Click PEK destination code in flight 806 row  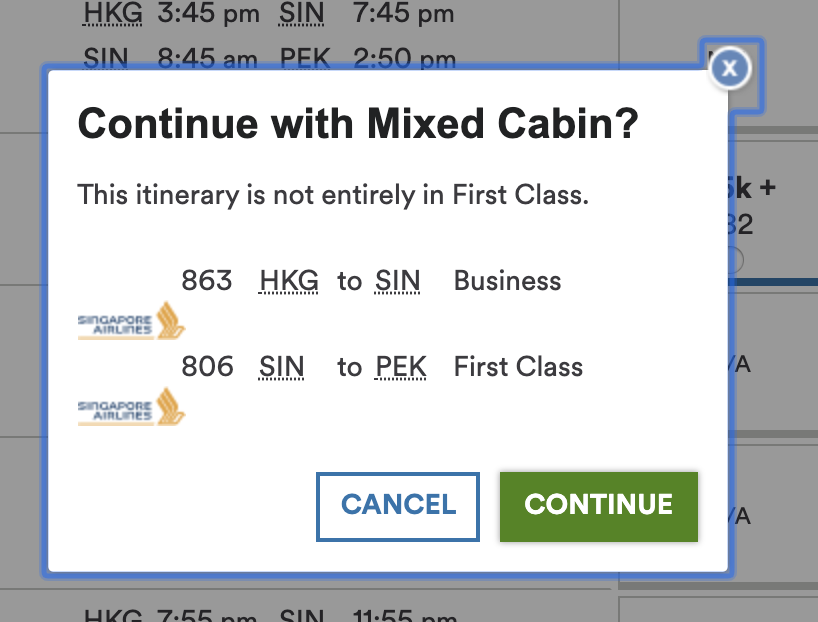tap(401, 367)
